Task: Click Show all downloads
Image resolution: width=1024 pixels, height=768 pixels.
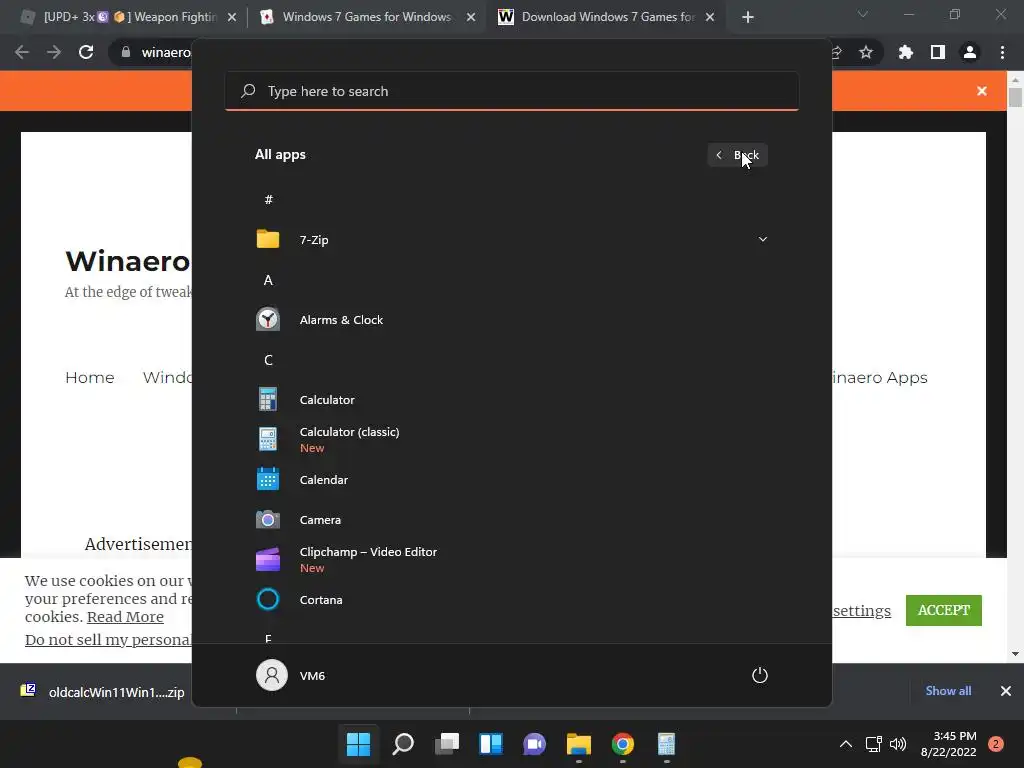Action: [x=948, y=691]
